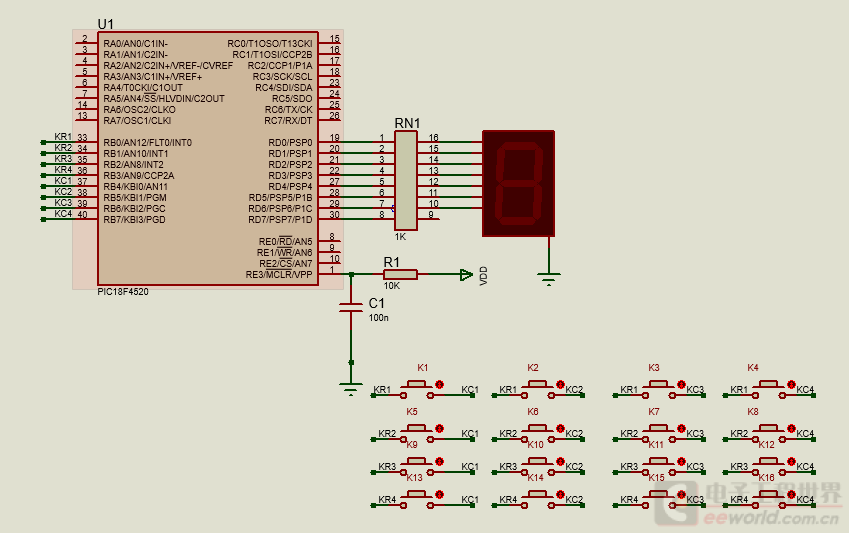849x533 pixels.
Task: Select push button K13 symbol
Action: (417, 500)
